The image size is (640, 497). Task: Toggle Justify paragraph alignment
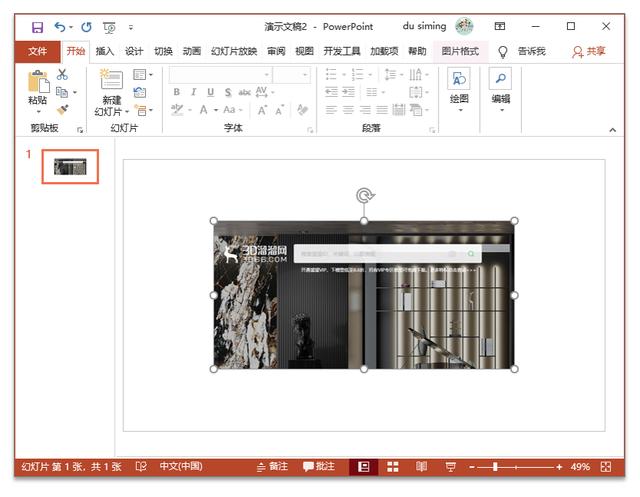click(x=382, y=109)
